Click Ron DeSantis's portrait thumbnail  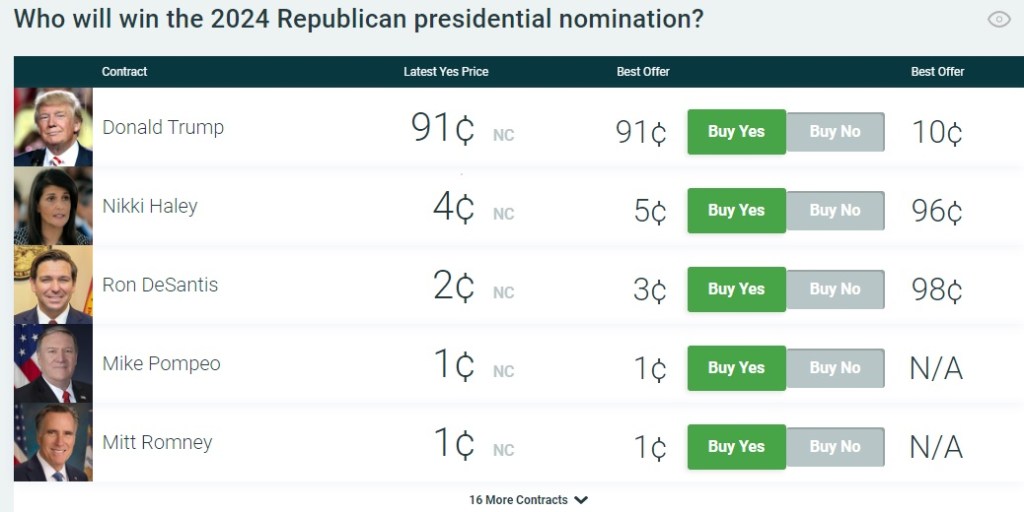(x=53, y=285)
